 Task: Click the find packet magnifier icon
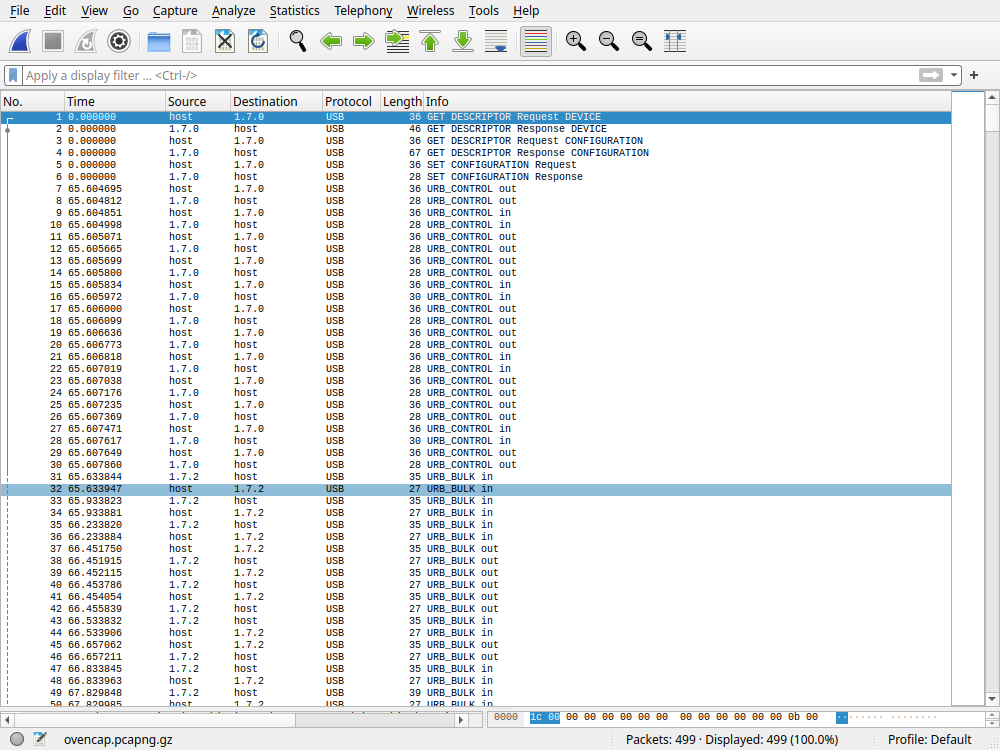297,41
